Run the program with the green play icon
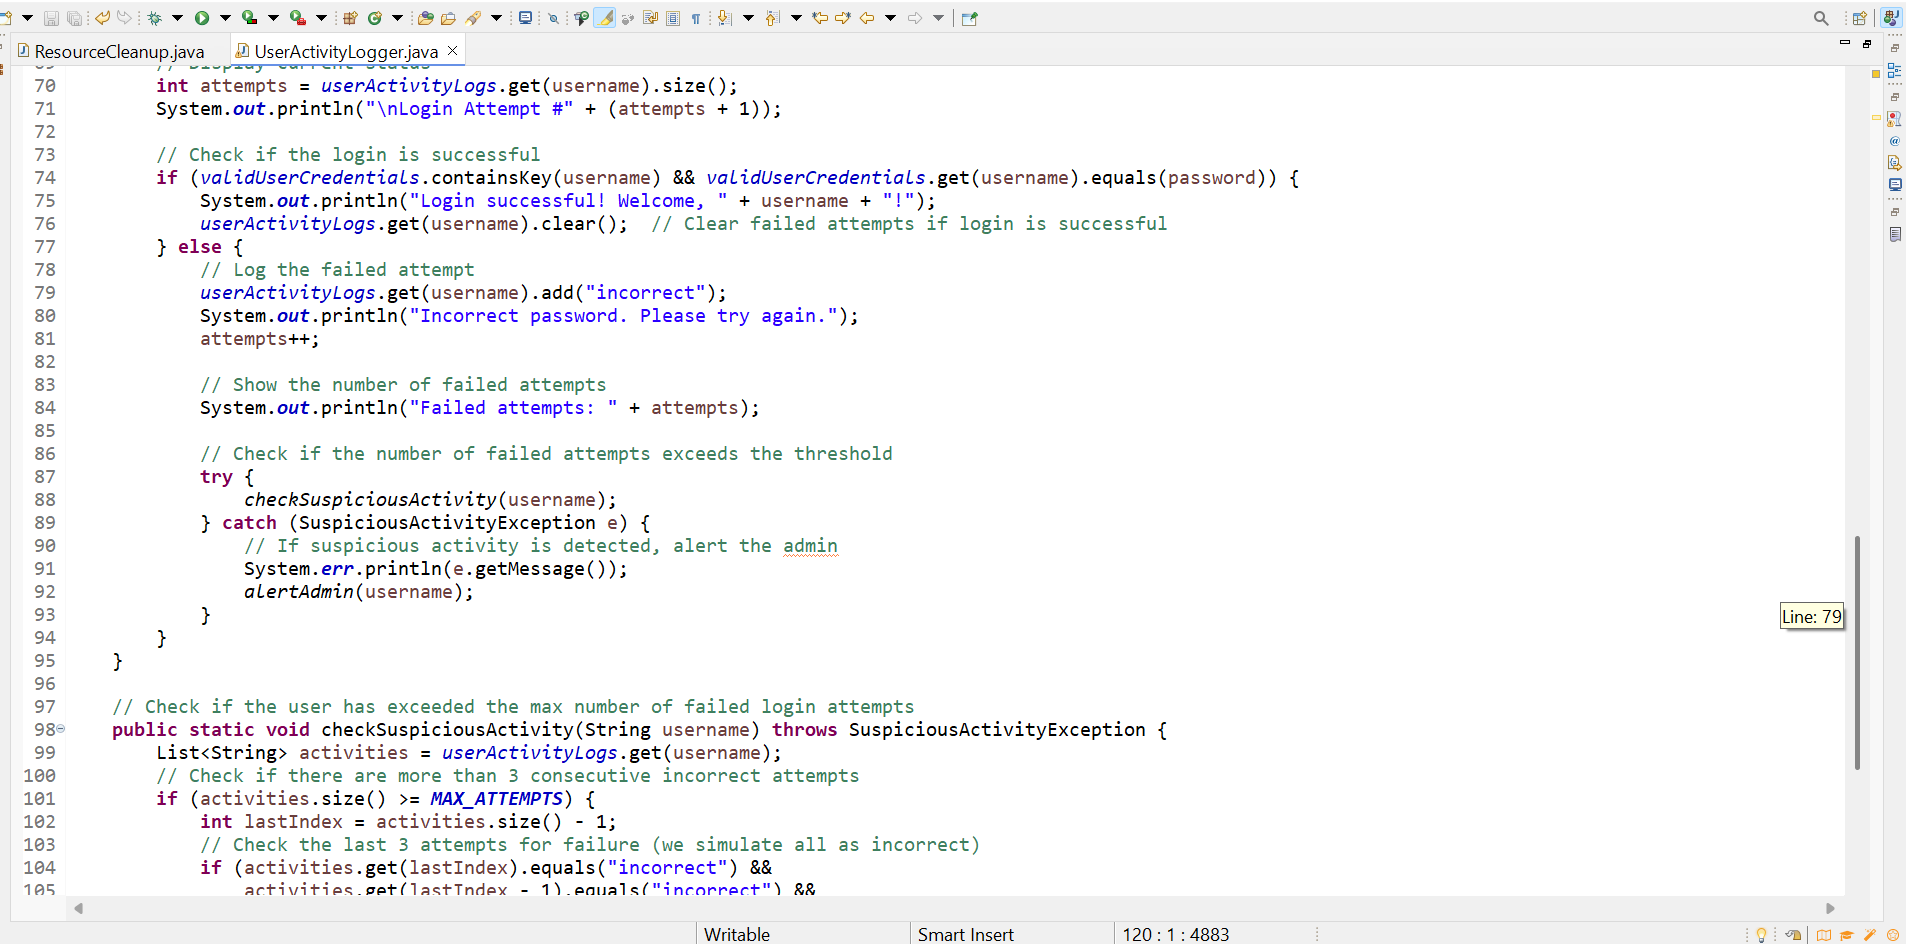1906x944 pixels. tap(202, 18)
